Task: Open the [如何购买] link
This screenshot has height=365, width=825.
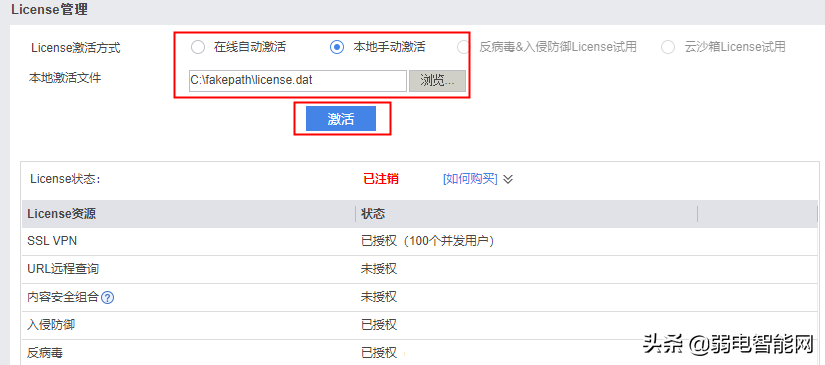Action: pyautogui.click(x=470, y=179)
